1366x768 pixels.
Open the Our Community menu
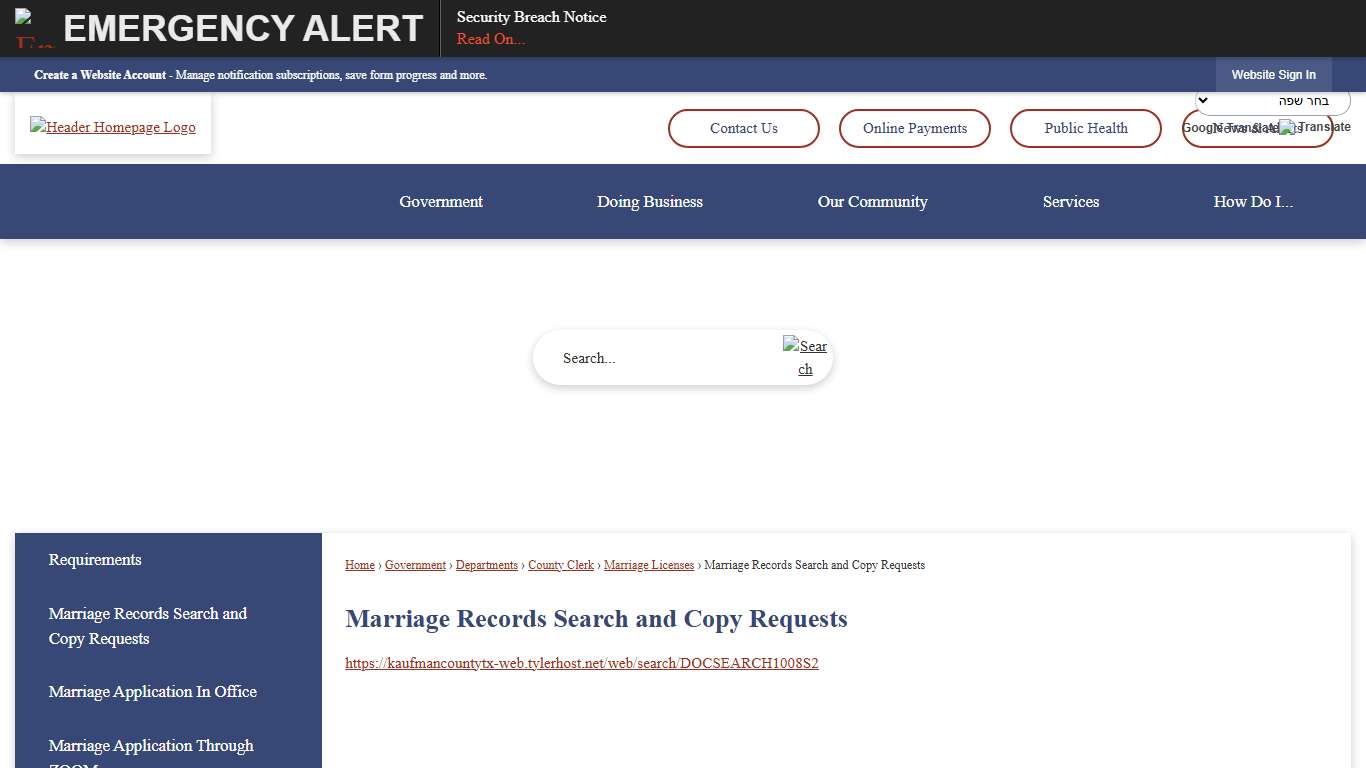tap(872, 201)
